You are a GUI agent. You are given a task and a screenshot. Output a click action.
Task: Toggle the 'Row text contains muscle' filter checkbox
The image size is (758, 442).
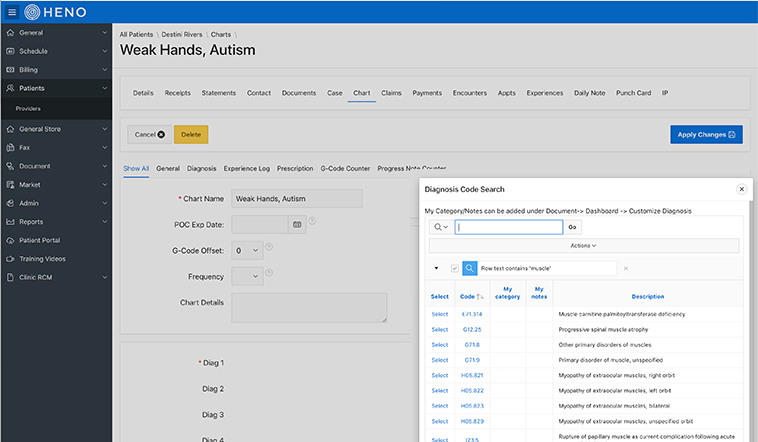coord(454,268)
